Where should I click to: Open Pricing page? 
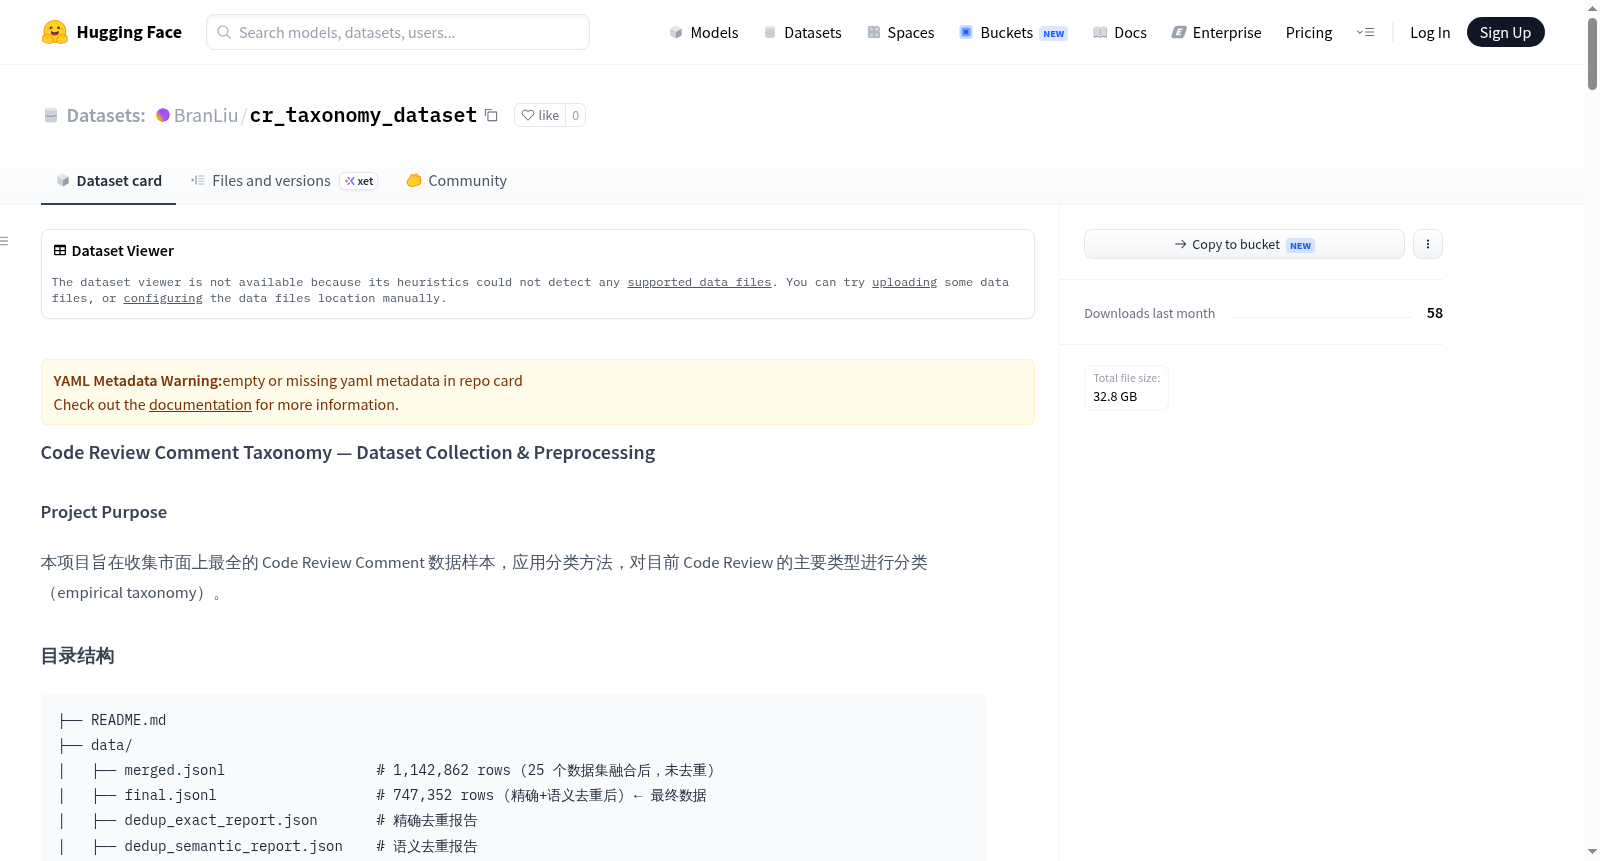(x=1309, y=32)
